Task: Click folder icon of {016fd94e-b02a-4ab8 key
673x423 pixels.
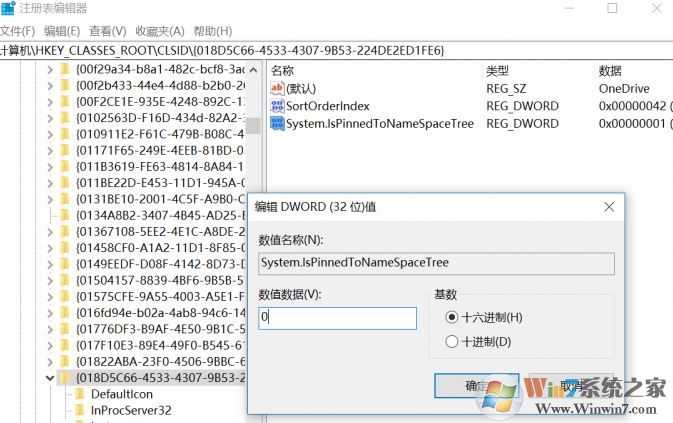Action: [65, 313]
